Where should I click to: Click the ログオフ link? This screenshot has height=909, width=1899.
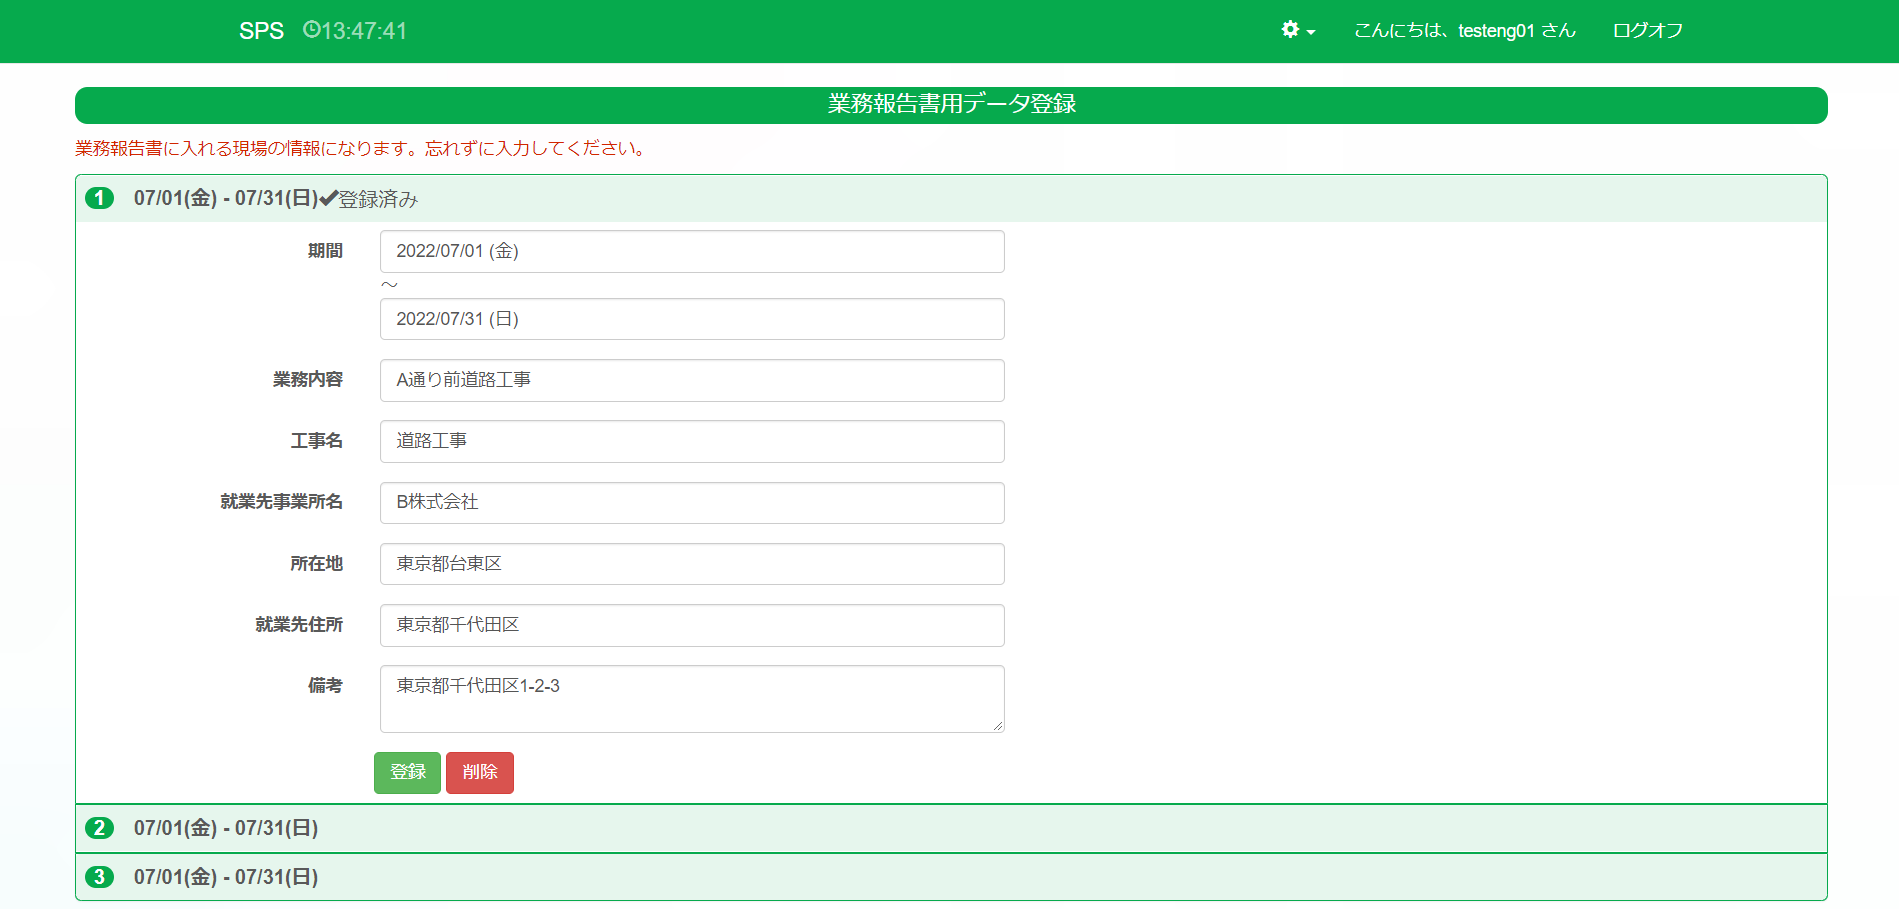coord(1647,31)
